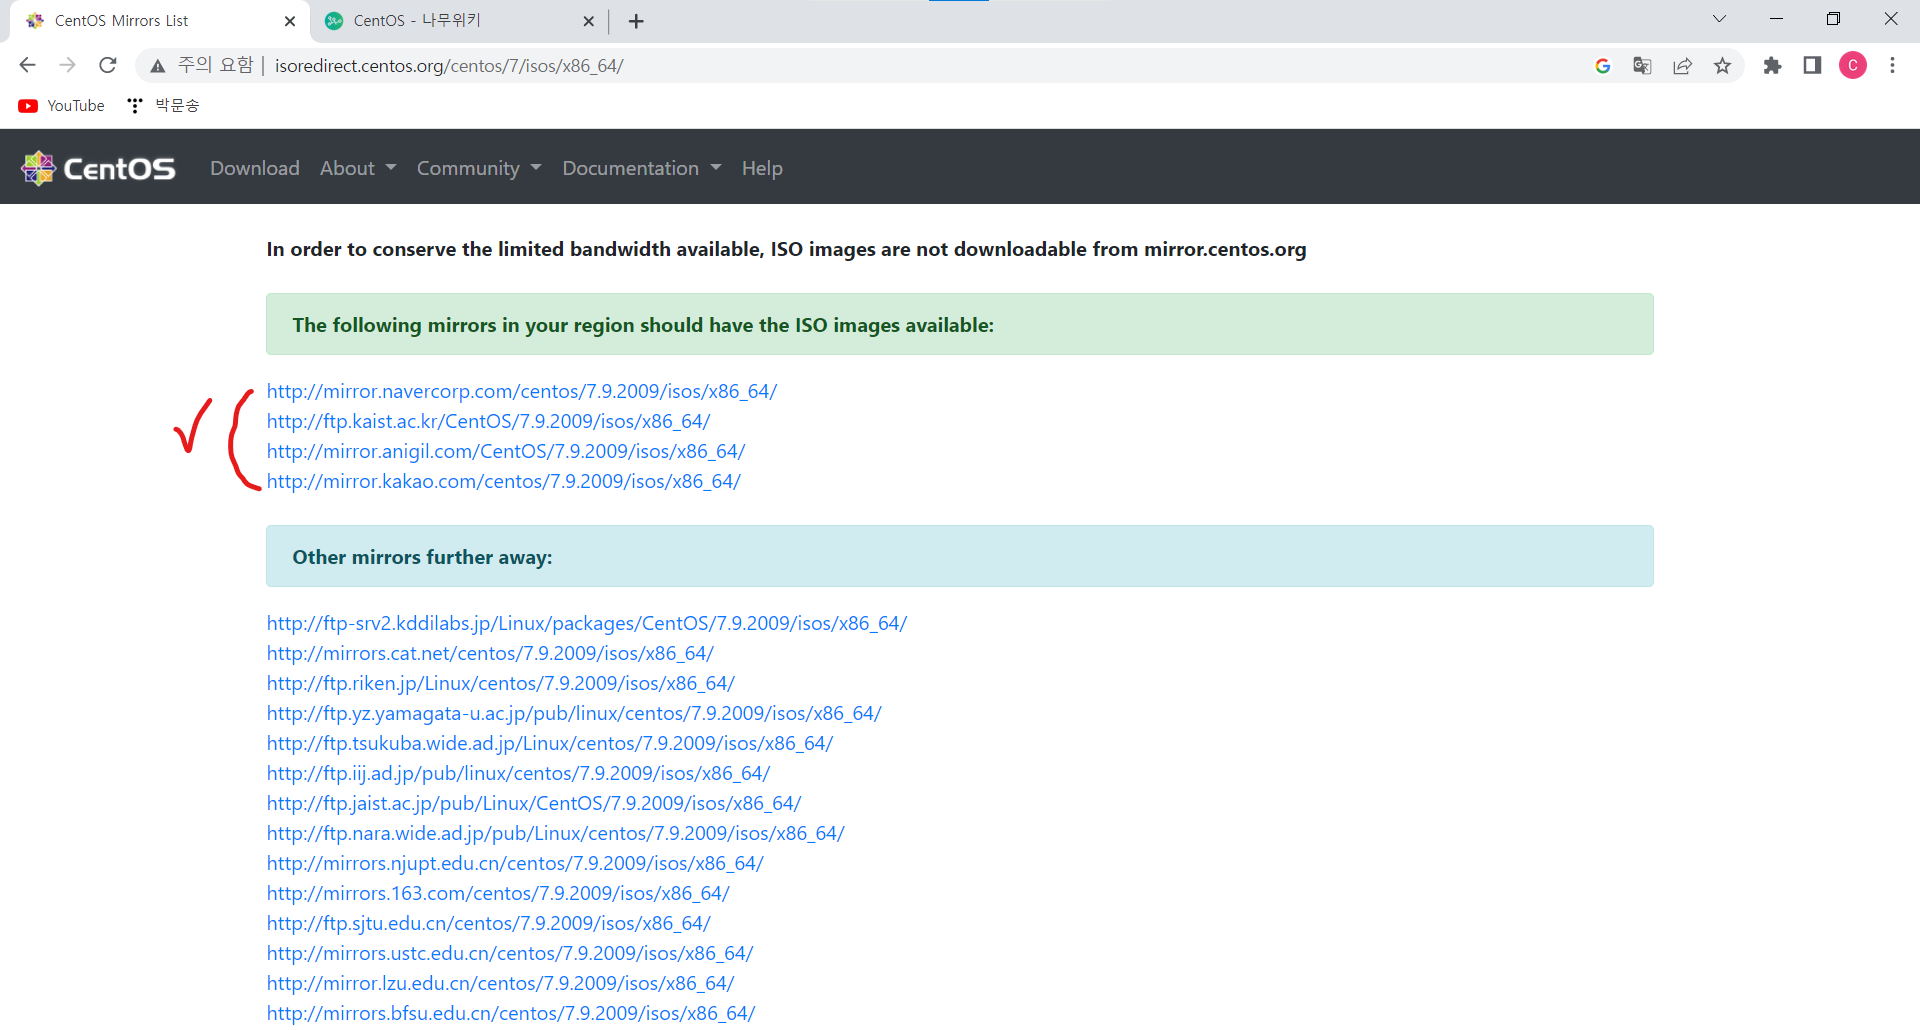Share this page icon
The height and width of the screenshot is (1030, 1920).
[x=1683, y=66]
